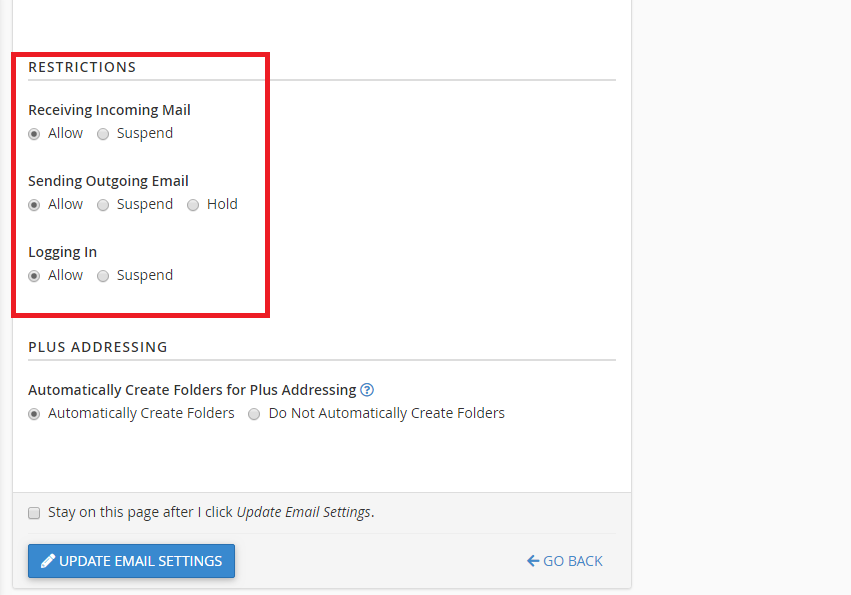Viewport: 851px width, 595px height.
Task: Click the Go Back link
Action: pyautogui.click(x=564, y=561)
